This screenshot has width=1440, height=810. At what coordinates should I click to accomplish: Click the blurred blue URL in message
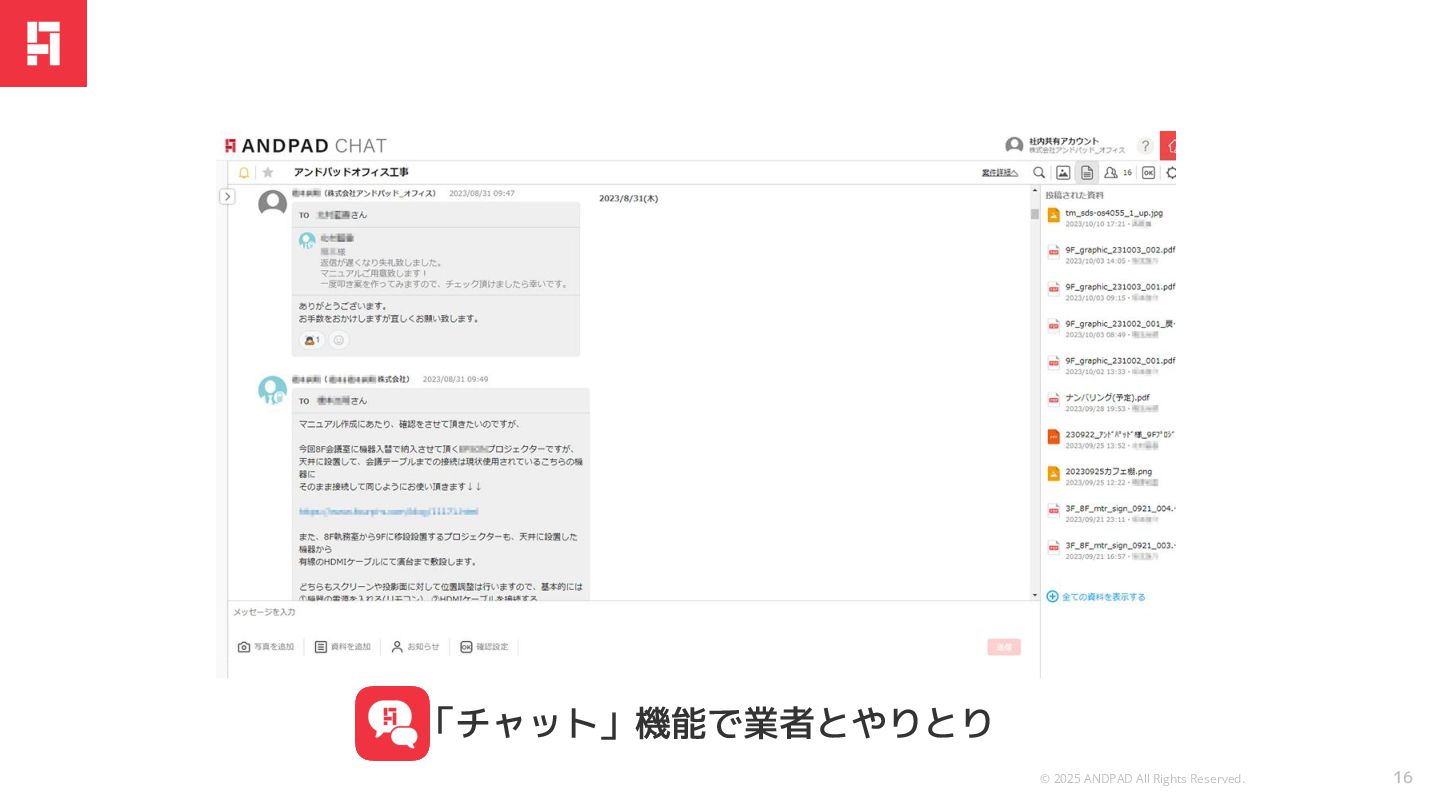coord(388,512)
